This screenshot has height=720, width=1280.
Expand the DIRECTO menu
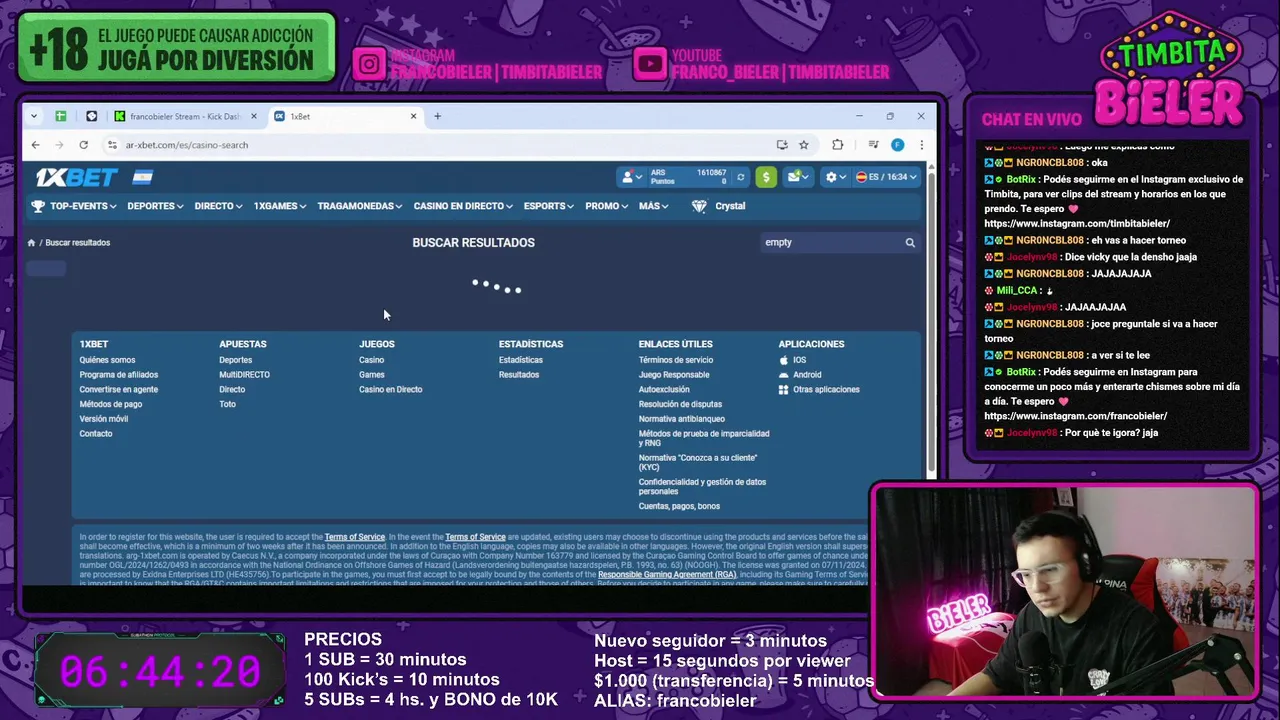(x=218, y=206)
